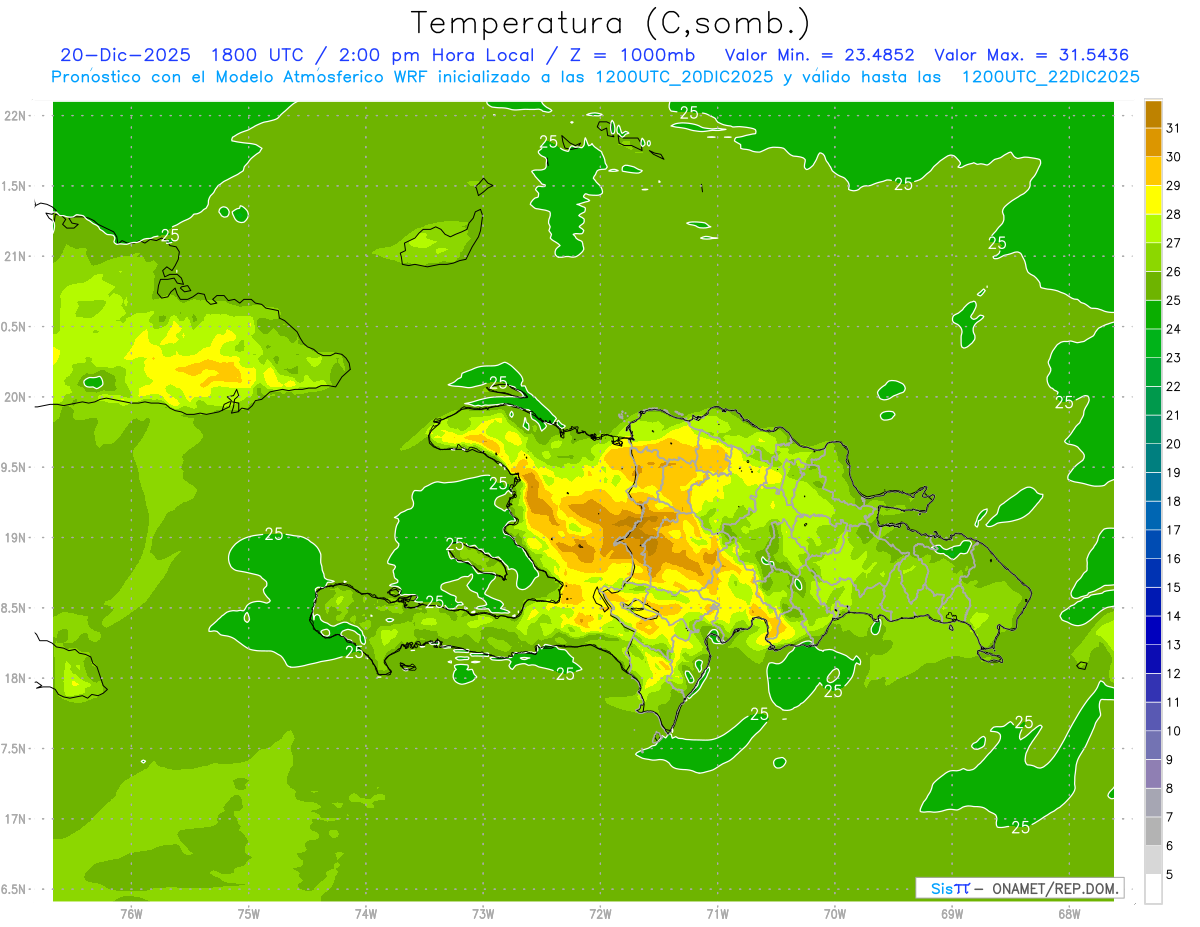Image resolution: width=1200 pixels, height=927 pixels.
Task: Click the "69W" longitude axis label
Action: [x=952, y=914]
